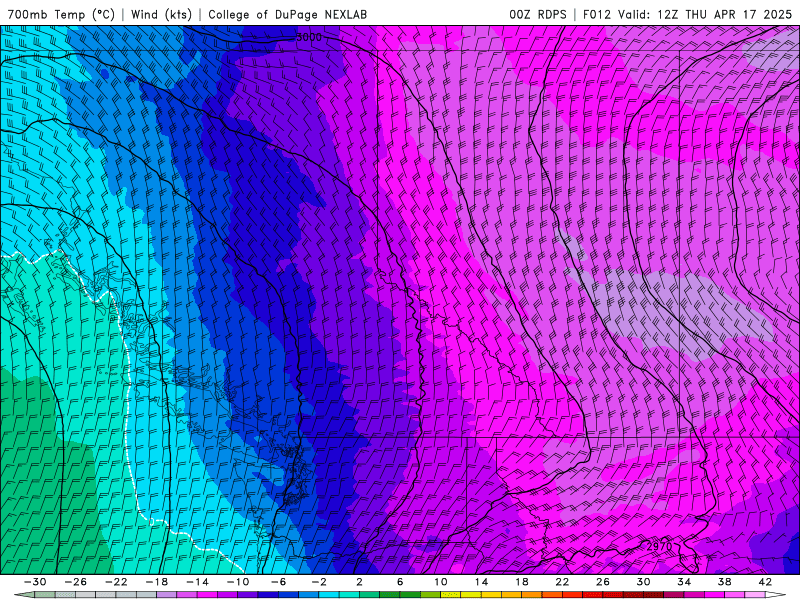Click the "-26" color scale label

coord(76,582)
